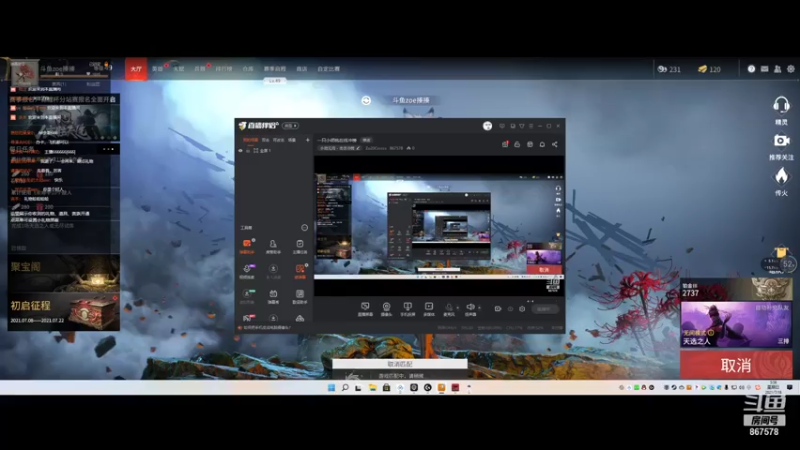Click the 天选之人 mode card

pyautogui.click(x=736, y=324)
